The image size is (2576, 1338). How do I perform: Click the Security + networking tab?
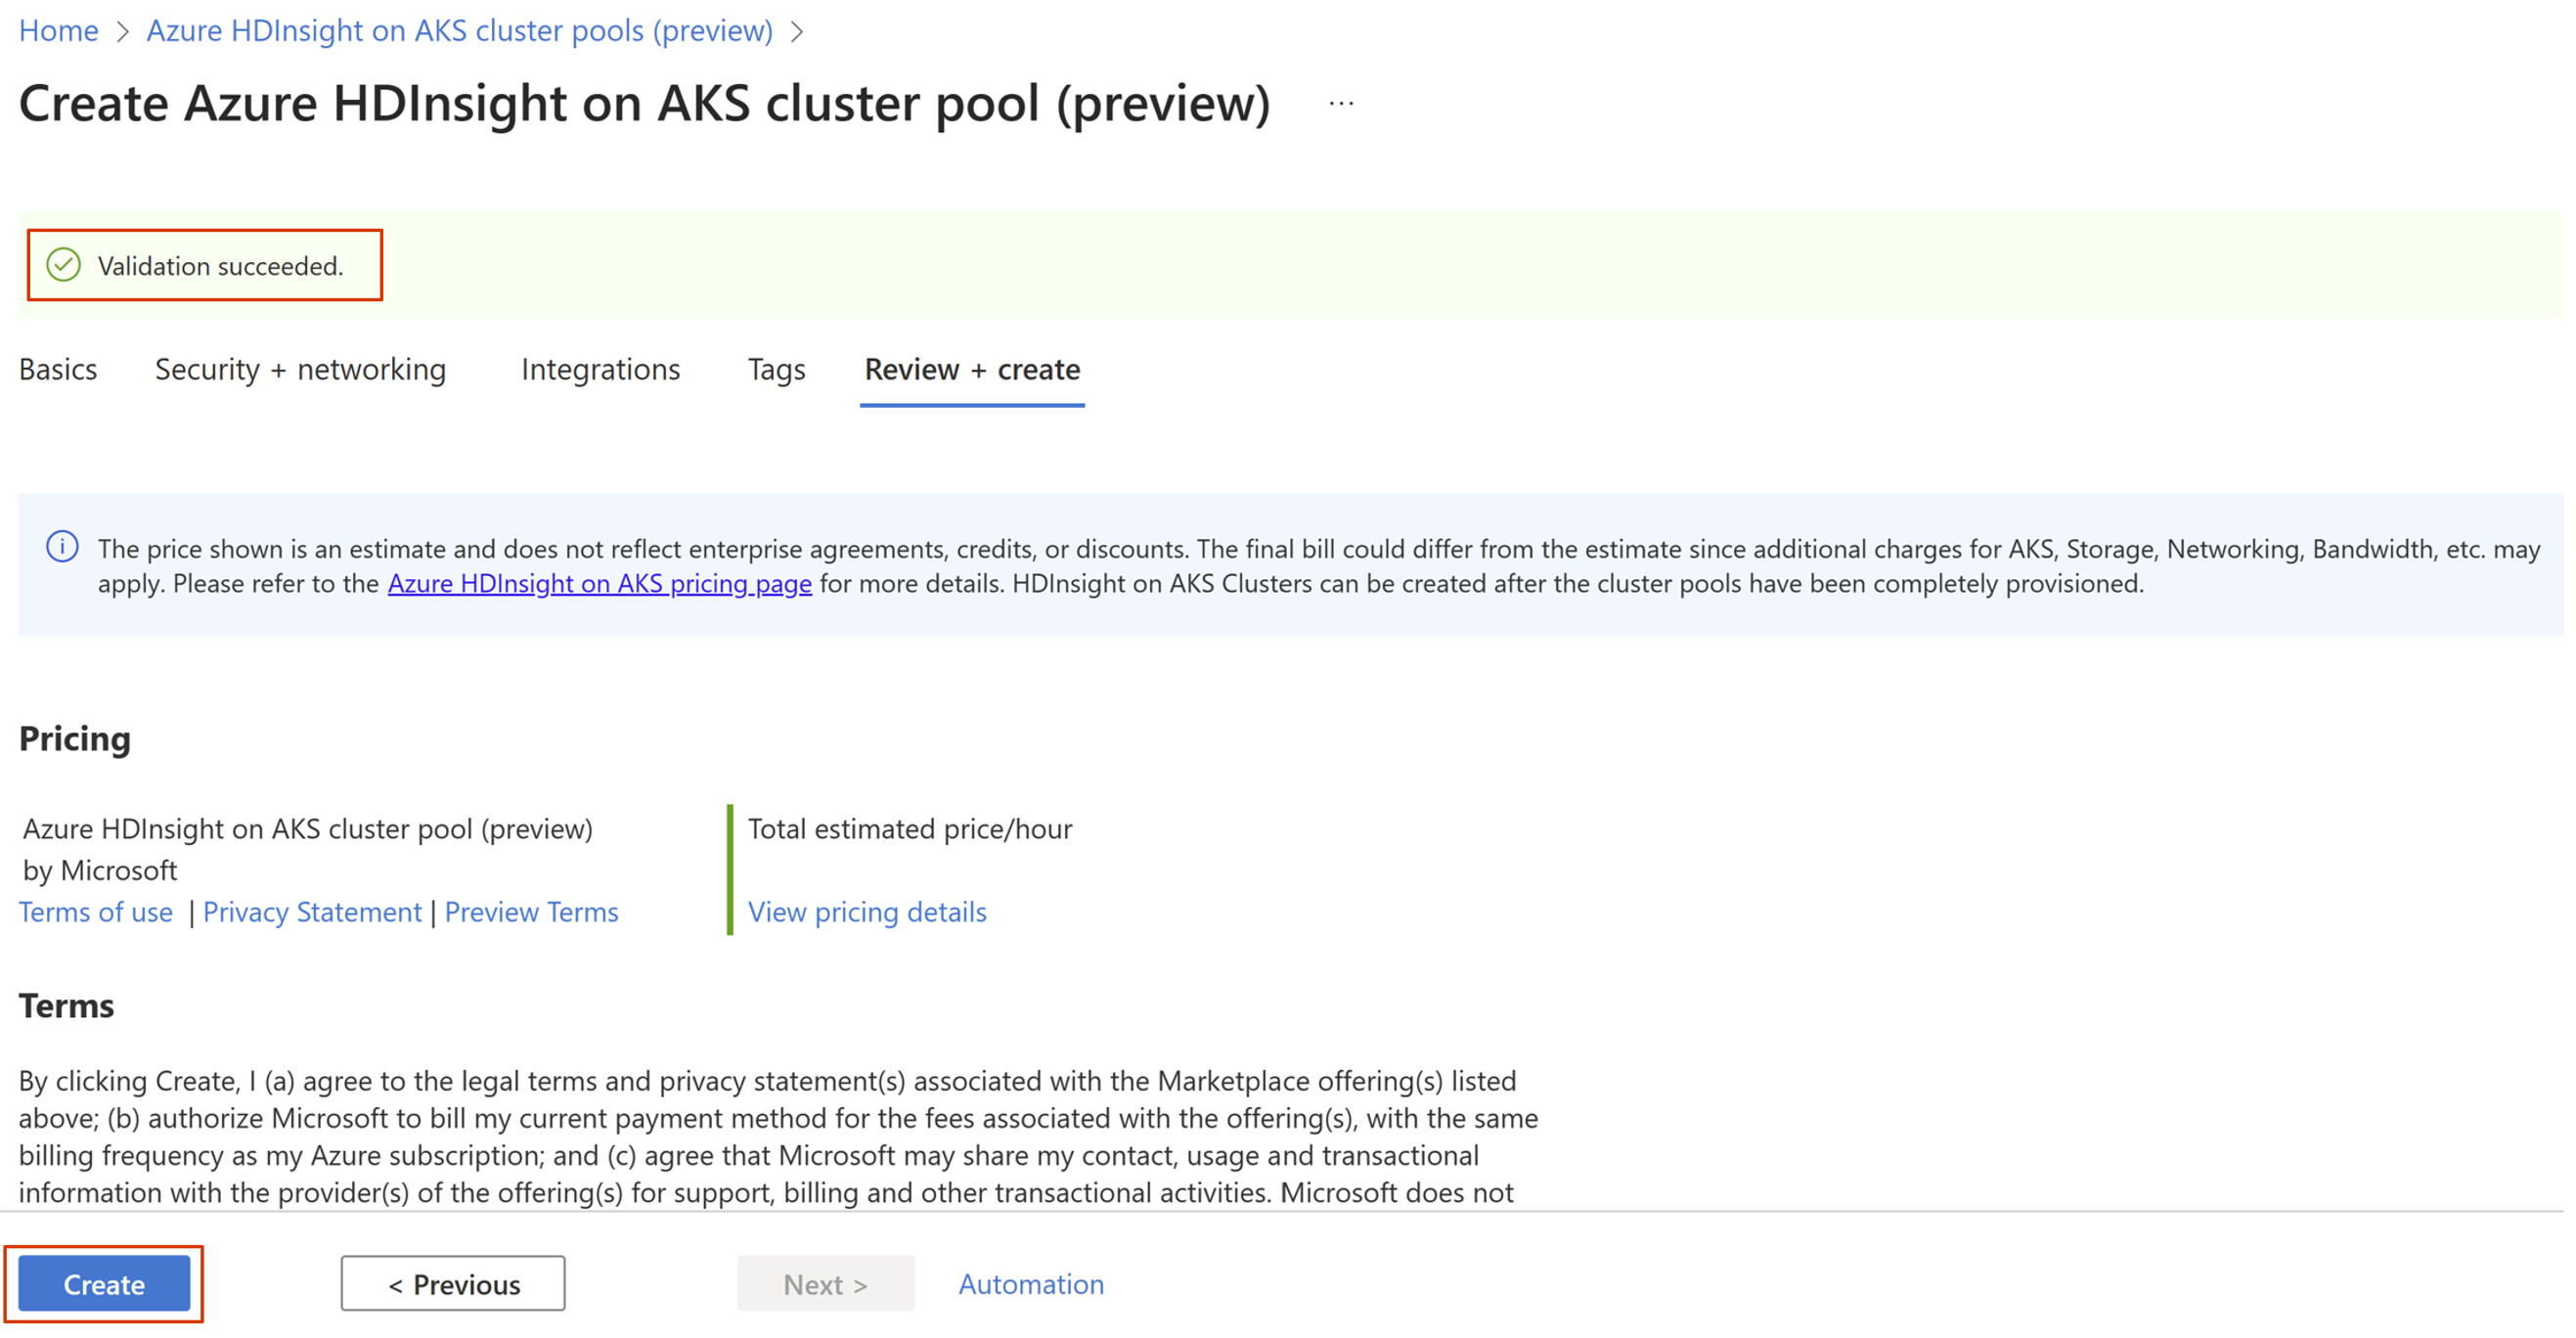point(300,370)
